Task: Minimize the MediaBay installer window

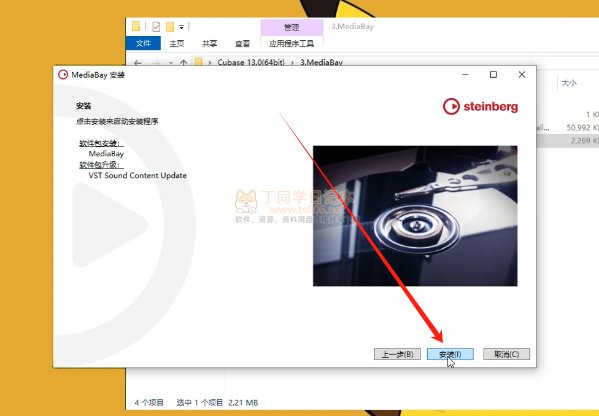Action: tap(465, 74)
